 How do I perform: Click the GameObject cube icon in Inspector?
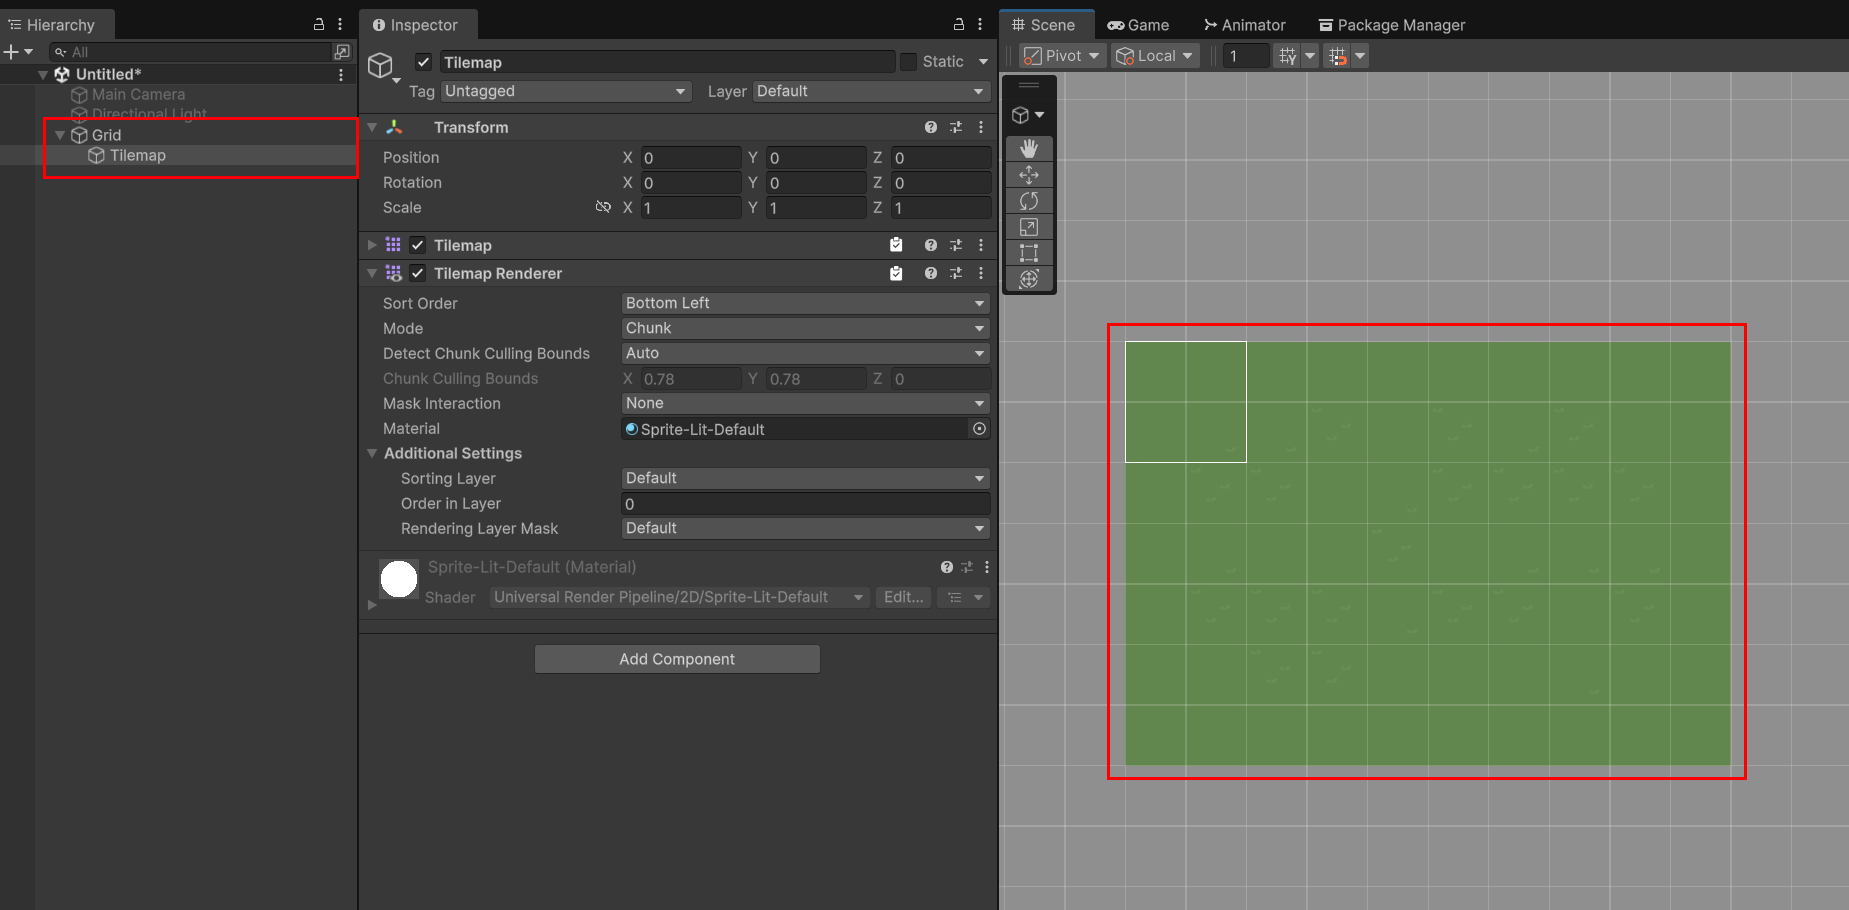click(380, 66)
